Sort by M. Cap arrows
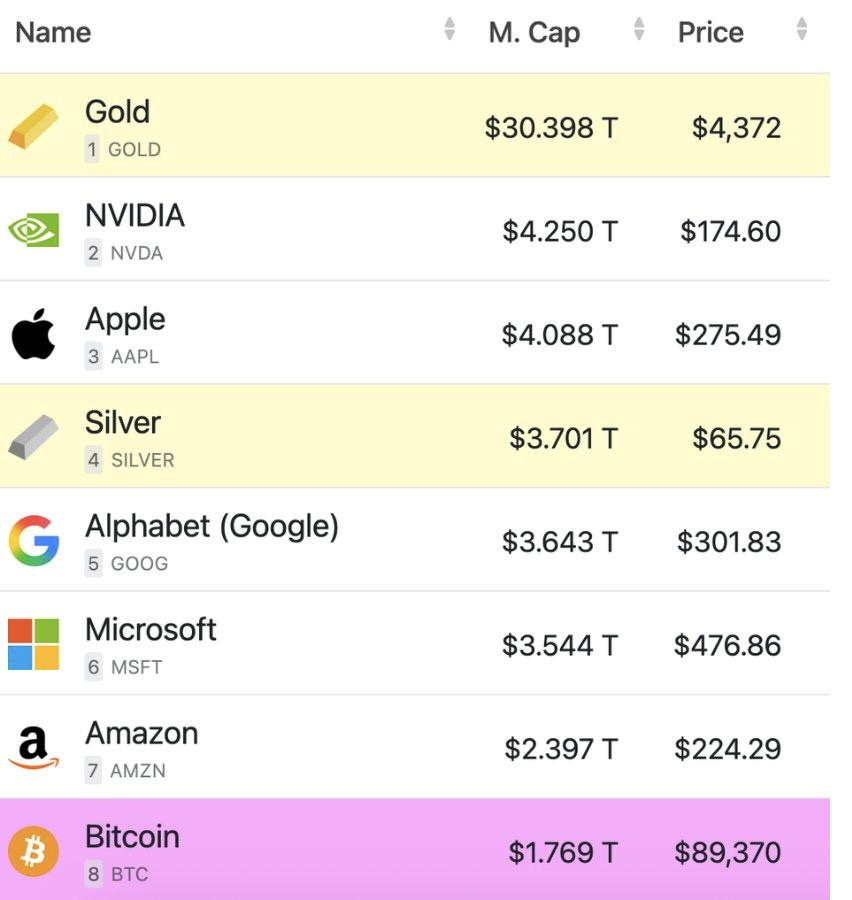The height and width of the screenshot is (900, 852). [x=639, y=30]
